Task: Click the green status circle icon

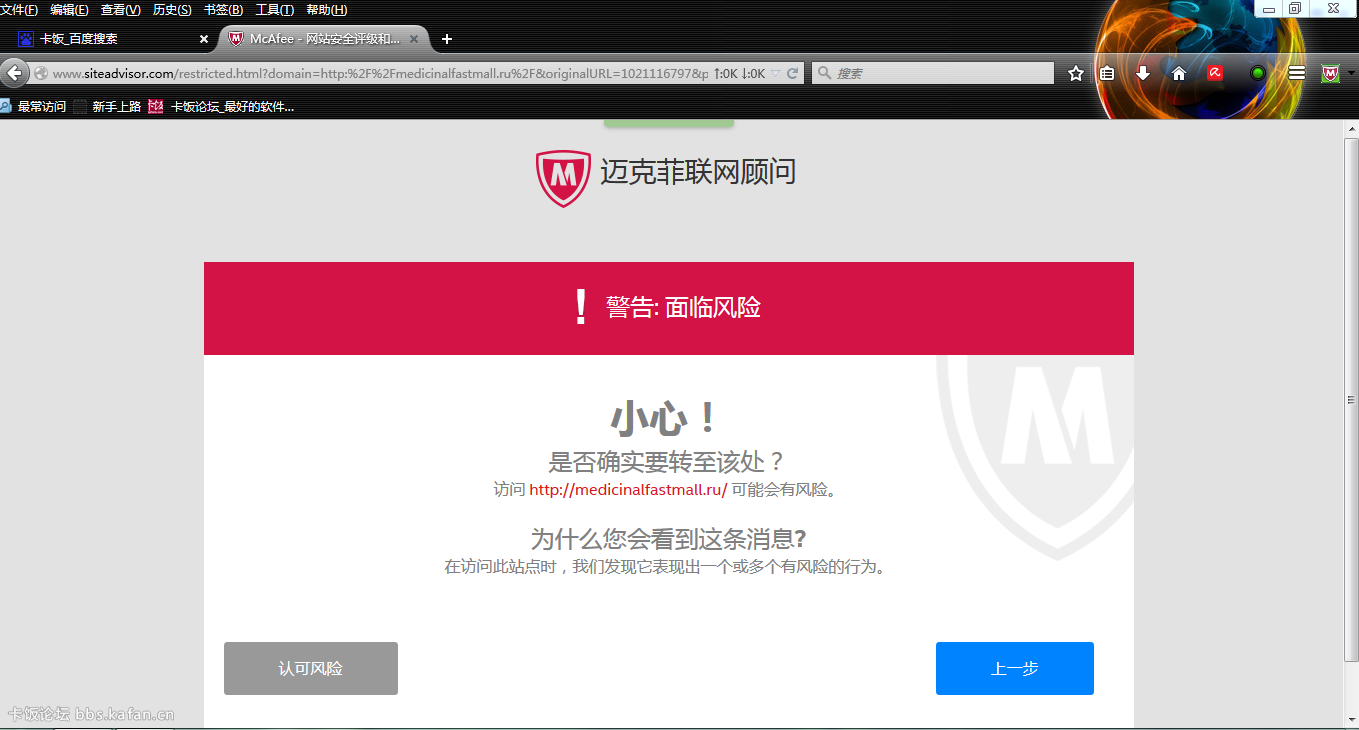Action: tap(1258, 73)
